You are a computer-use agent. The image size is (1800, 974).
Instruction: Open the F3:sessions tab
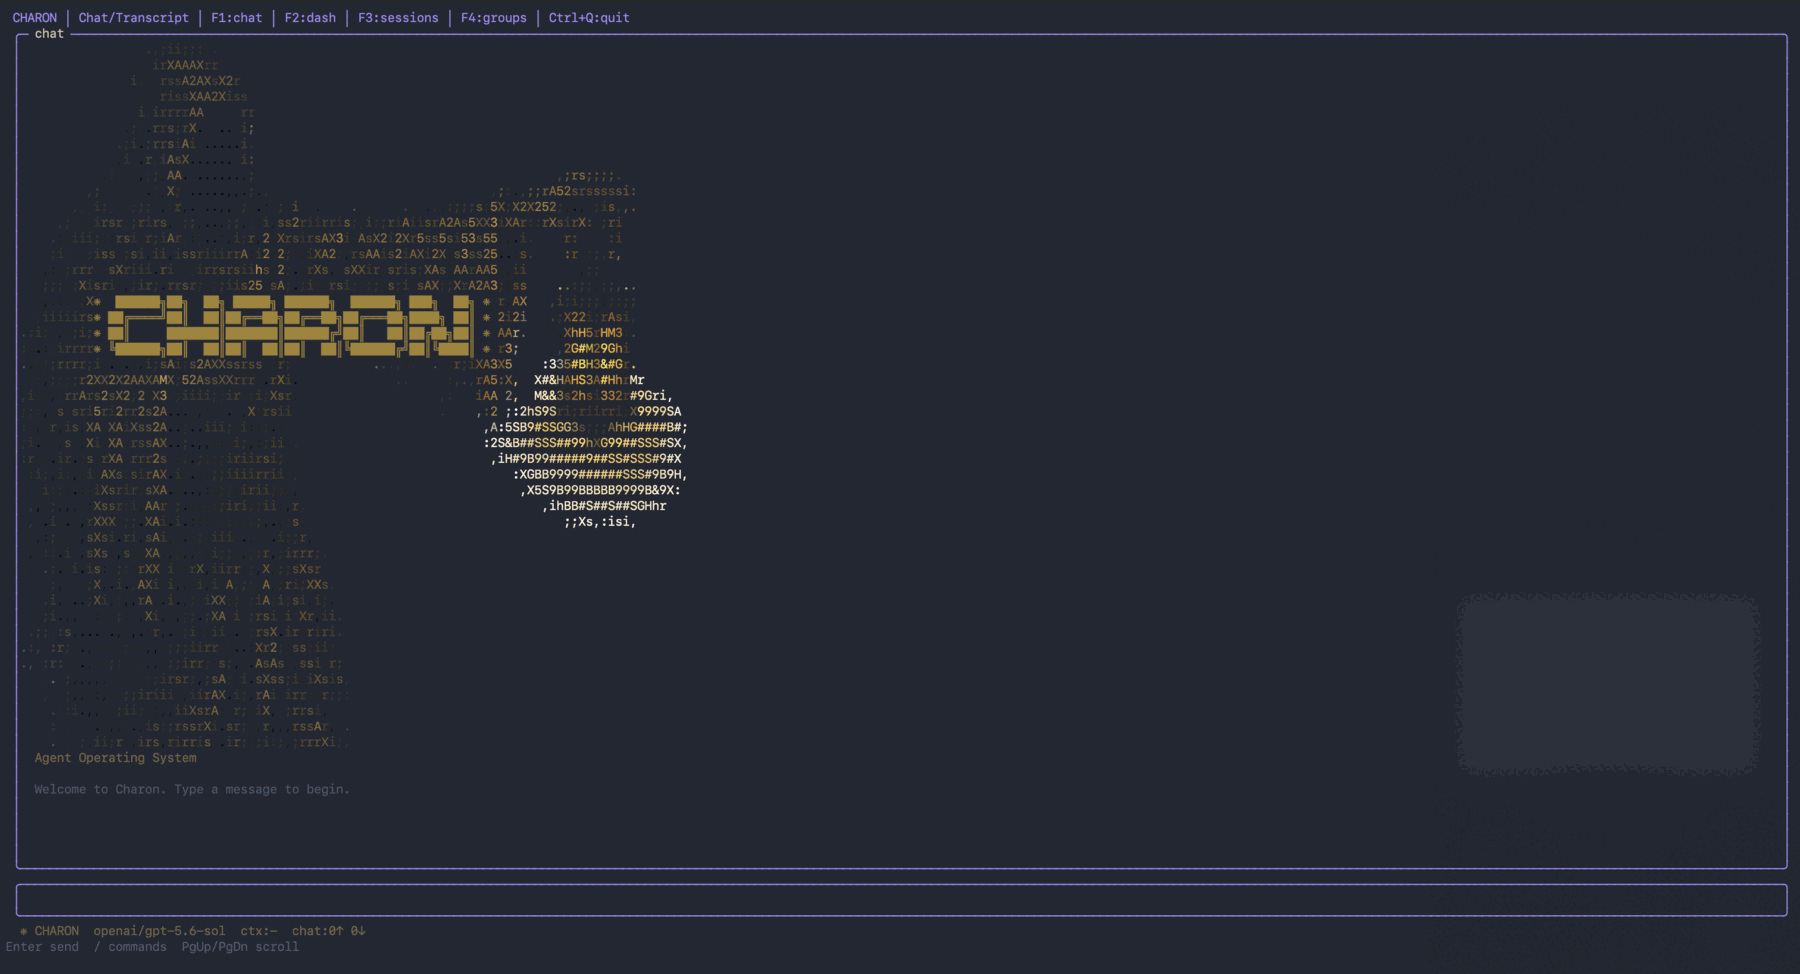398,18
